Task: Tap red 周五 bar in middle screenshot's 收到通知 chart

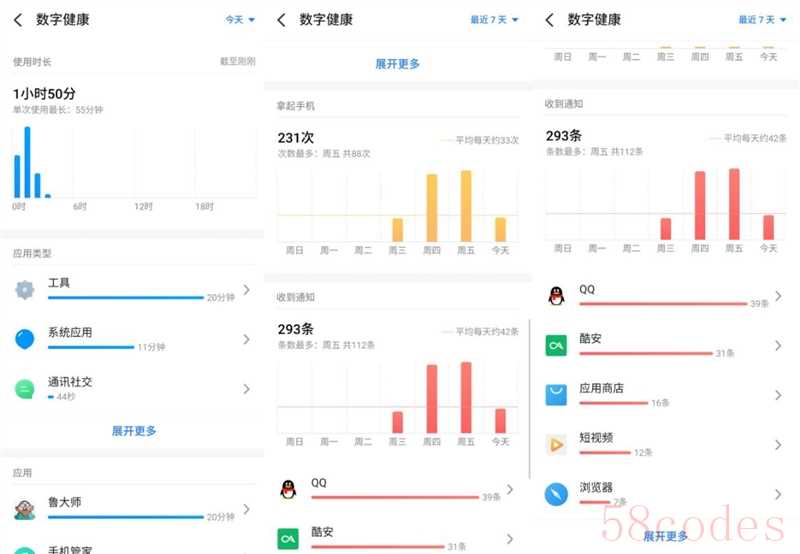Action: [466, 397]
